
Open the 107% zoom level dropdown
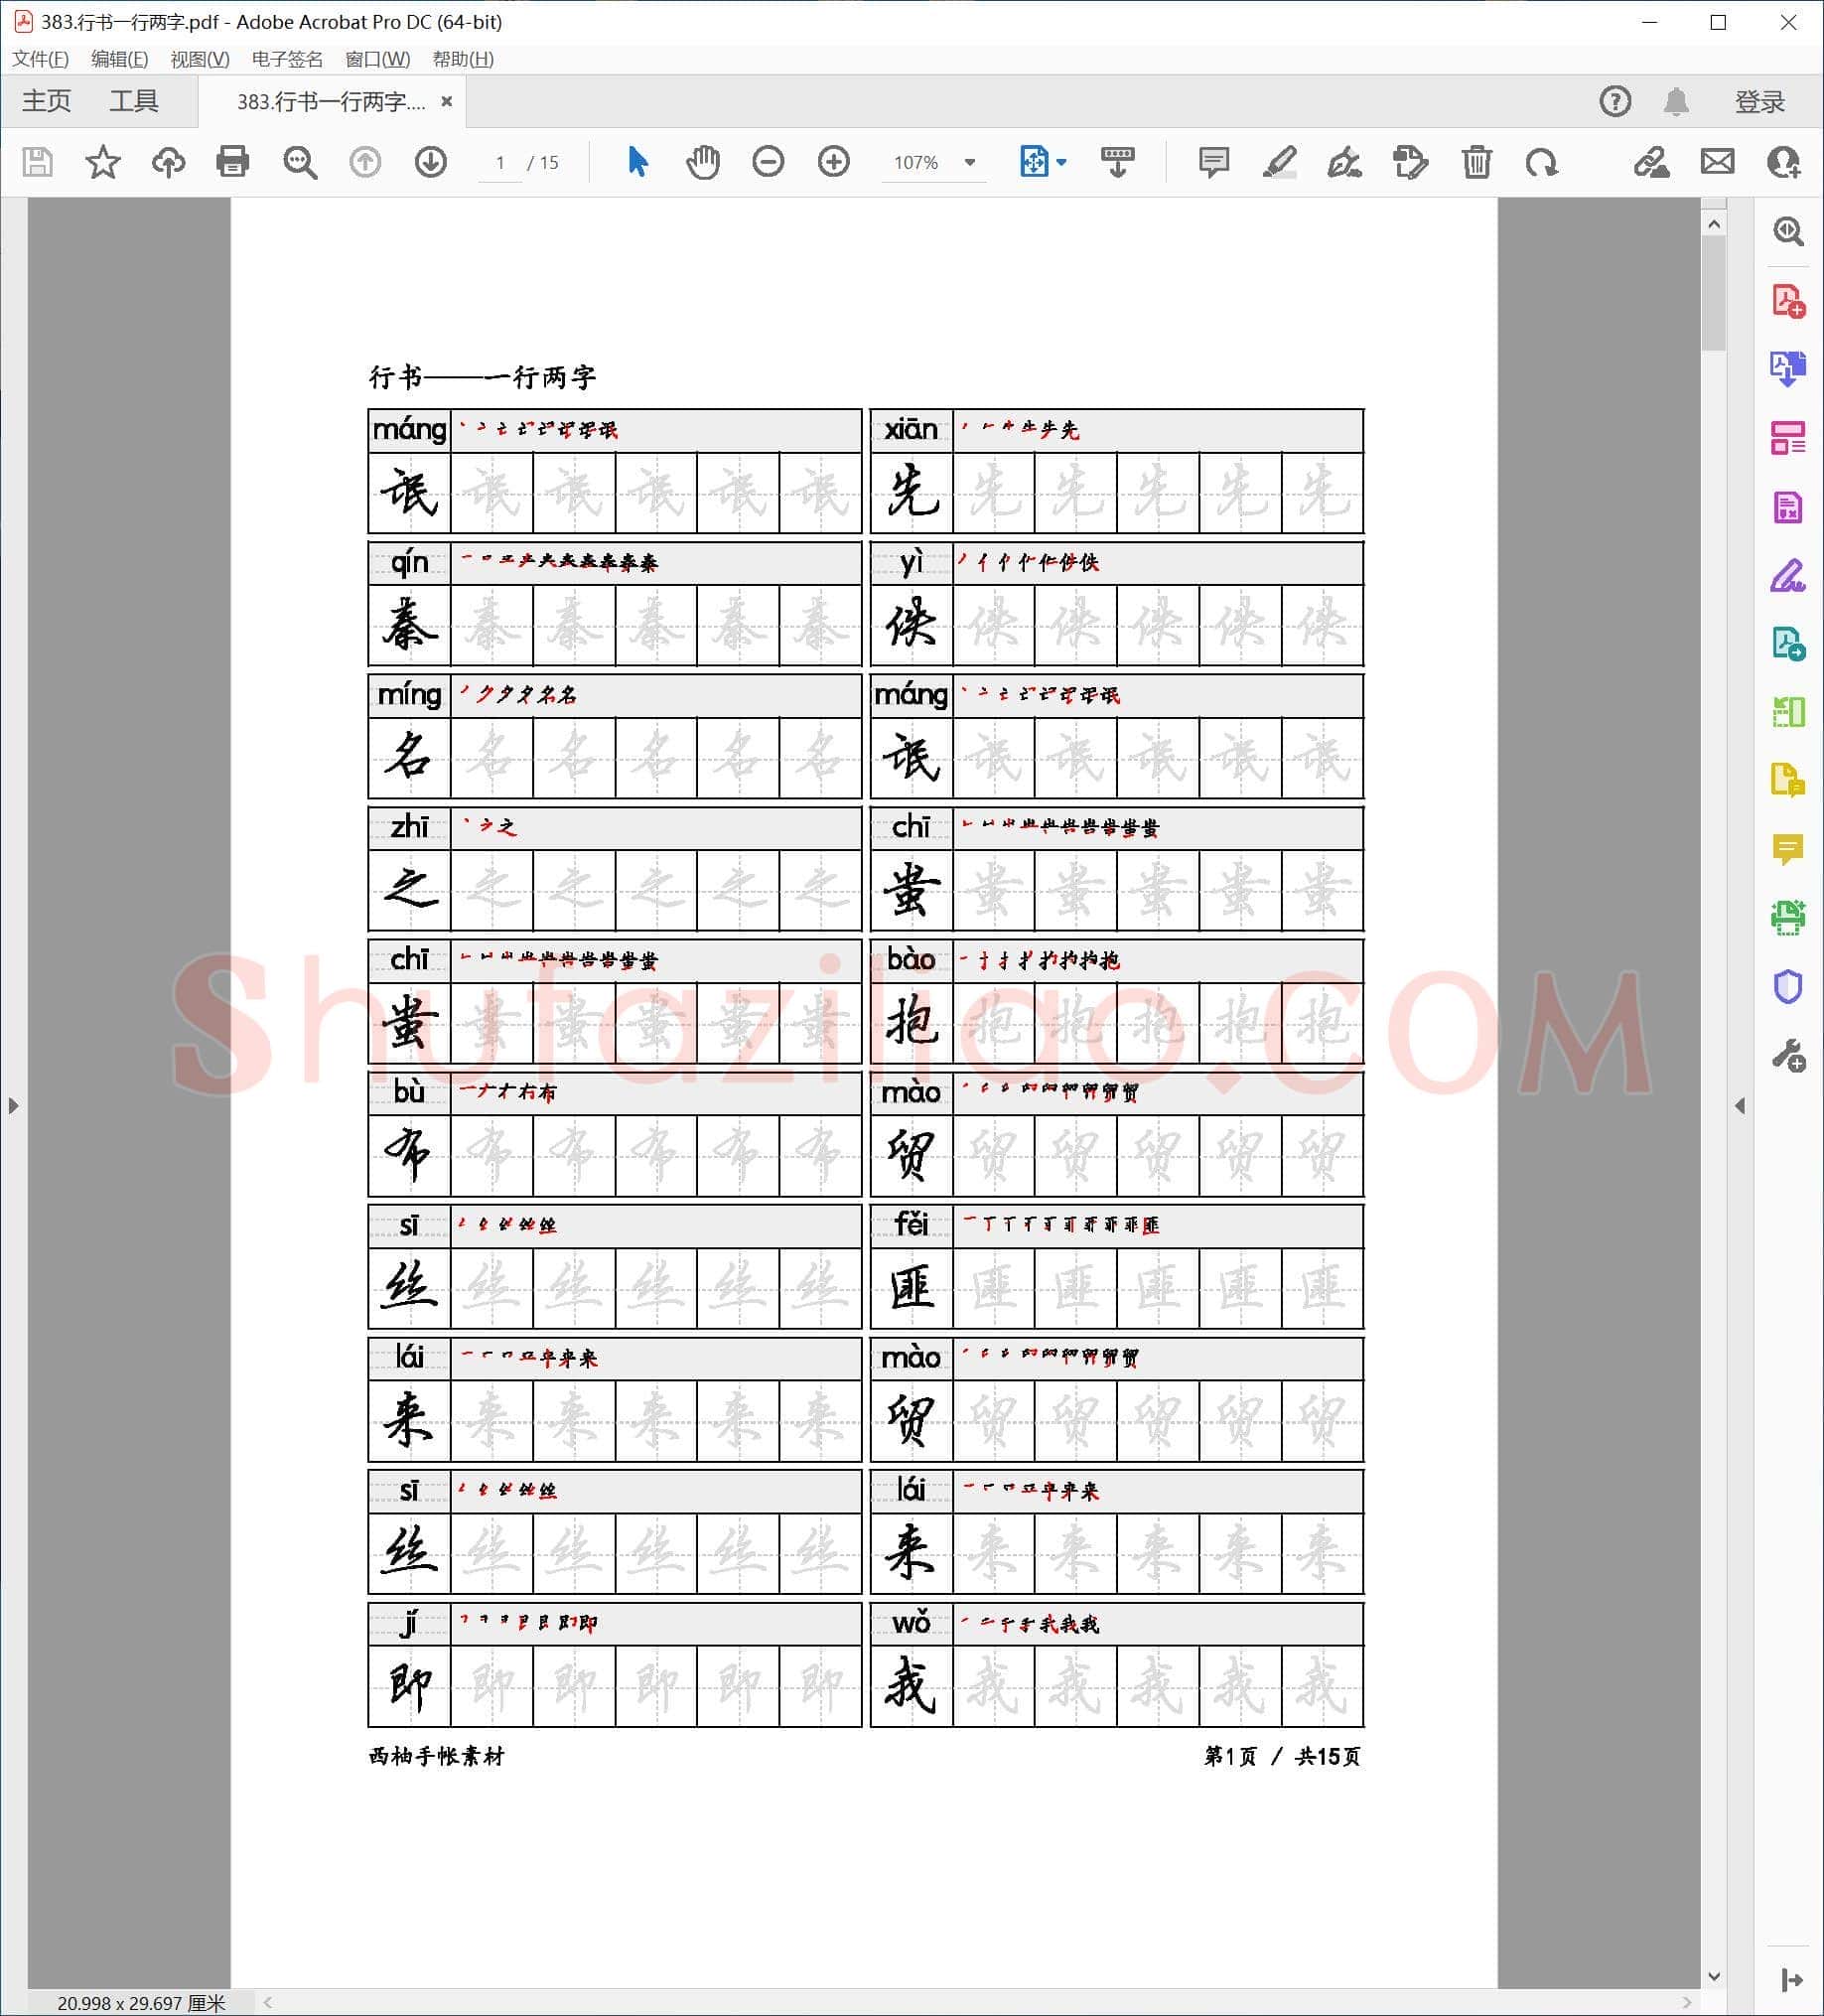pos(934,163)
